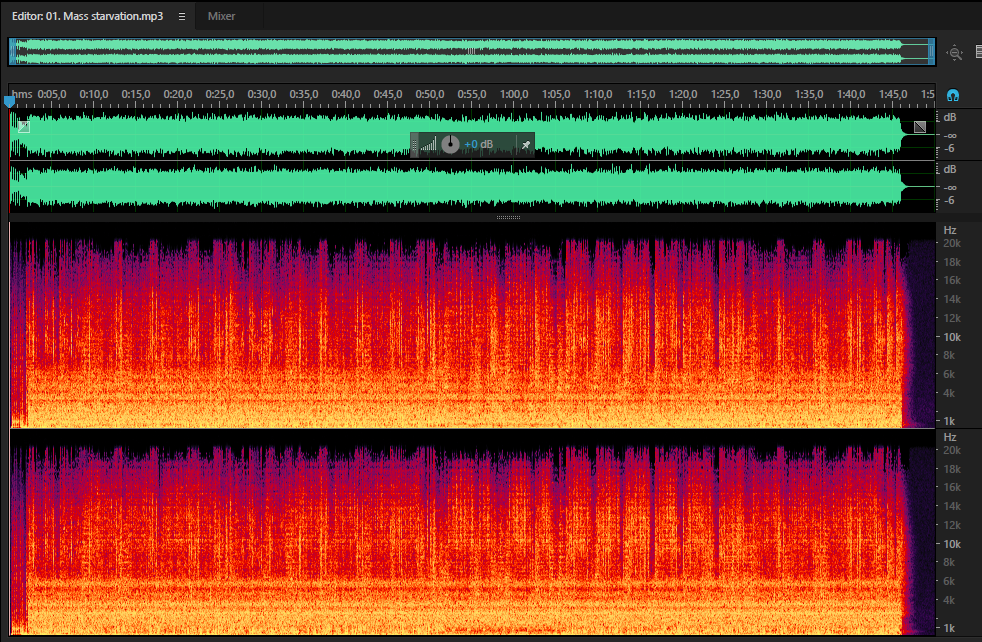Open the Editor panel menu icon
Image resolution: width=982 pixels, height=642 pixels.
(x=182, y=16)
